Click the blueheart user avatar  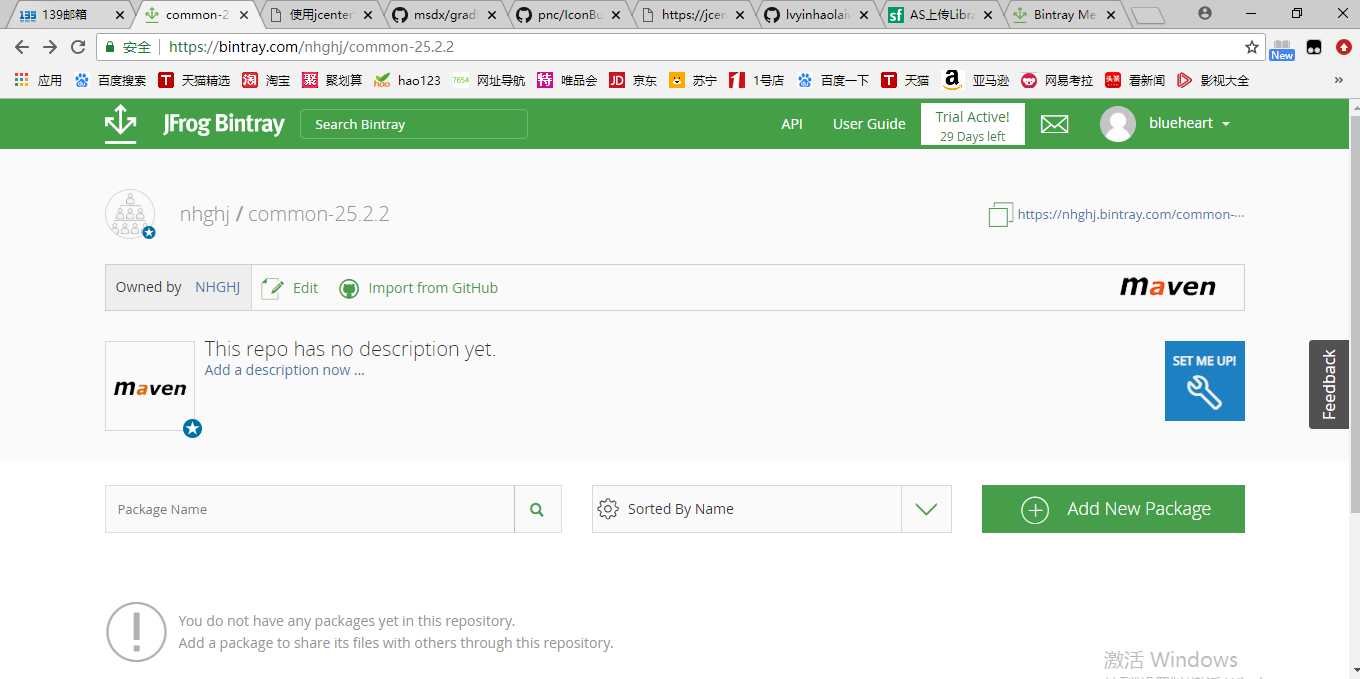tap(1117, 124)
